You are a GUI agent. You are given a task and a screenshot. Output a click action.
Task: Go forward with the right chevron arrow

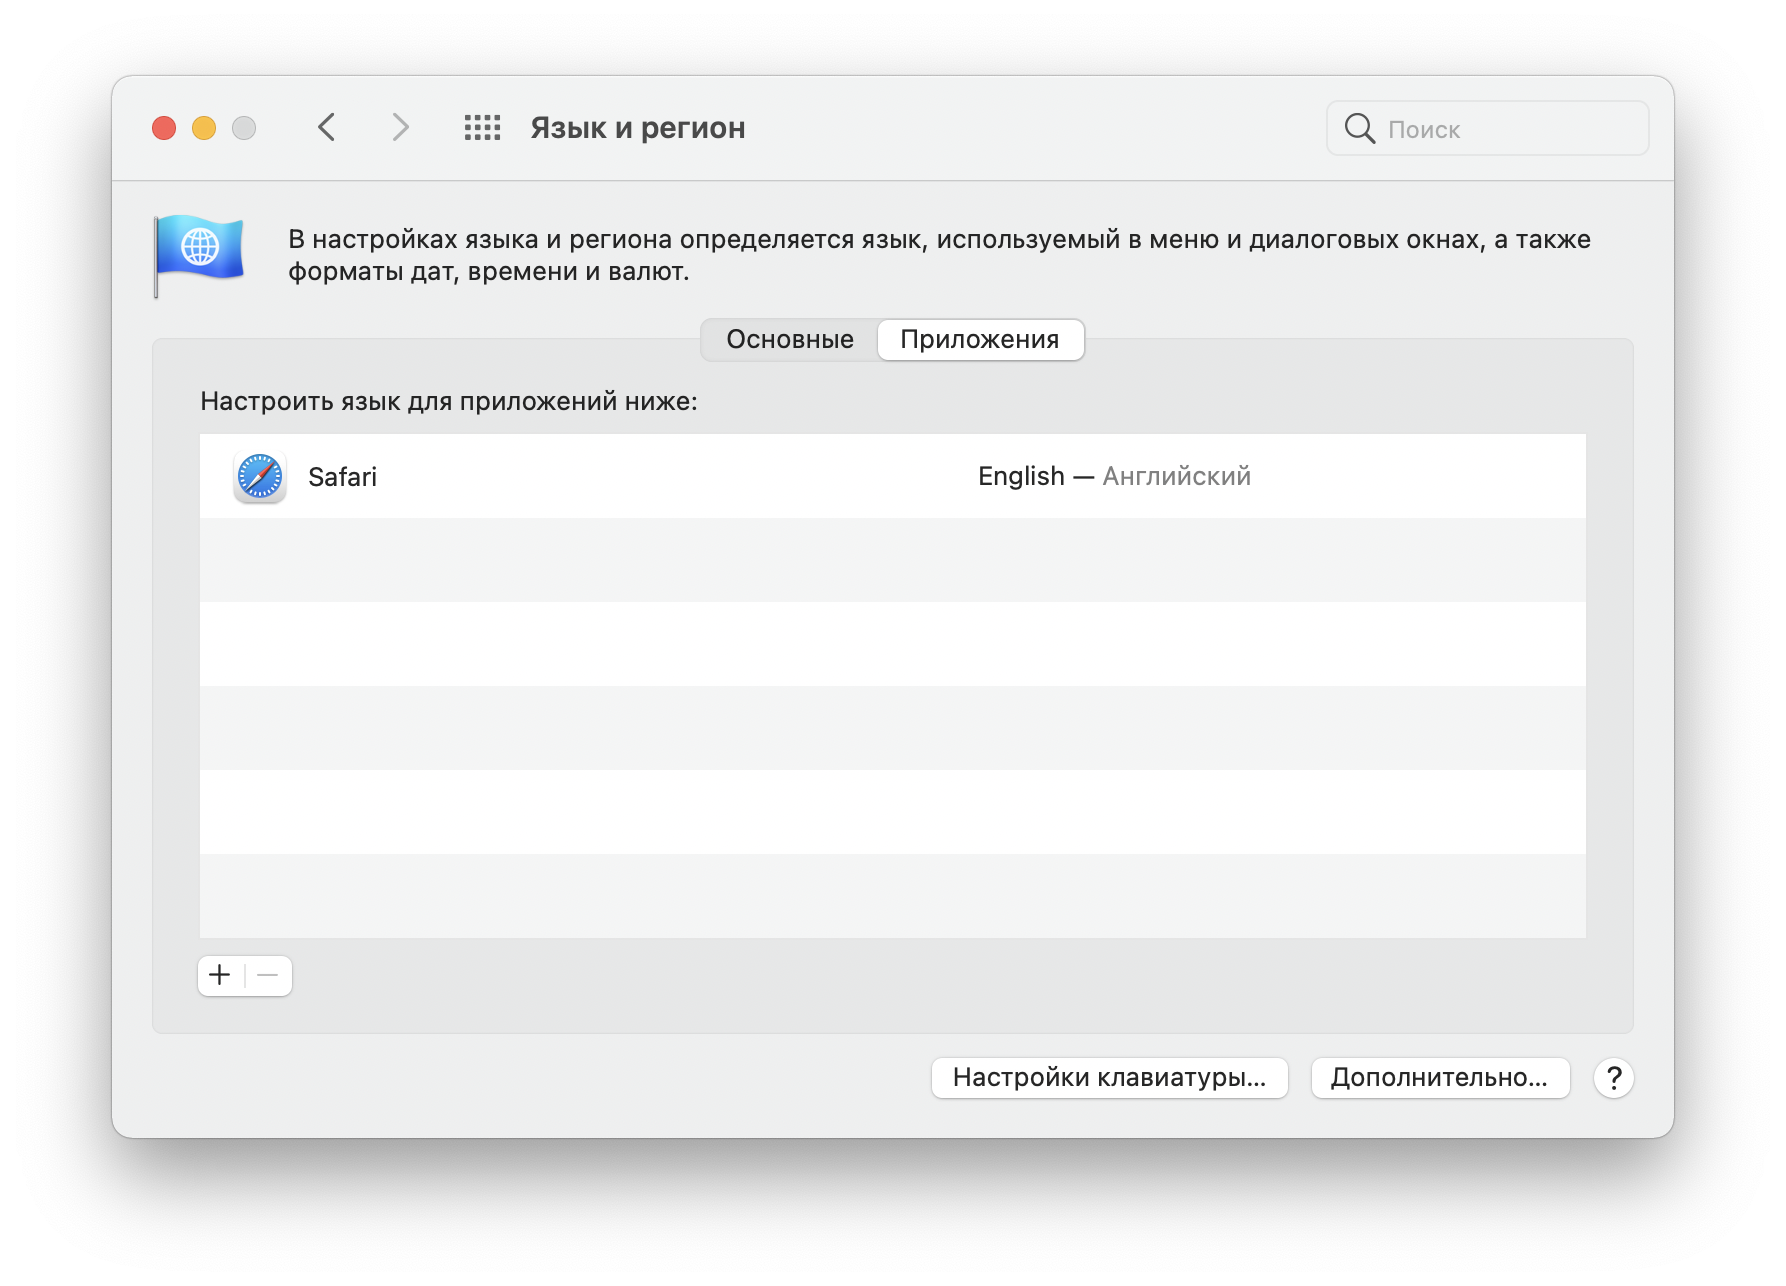400,128
